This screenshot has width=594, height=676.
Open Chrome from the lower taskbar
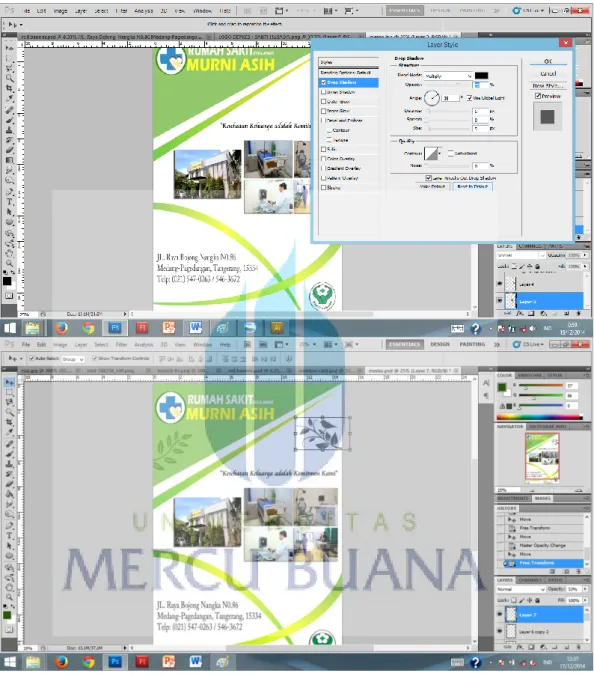pyautogui.click(x=88, y=662)
